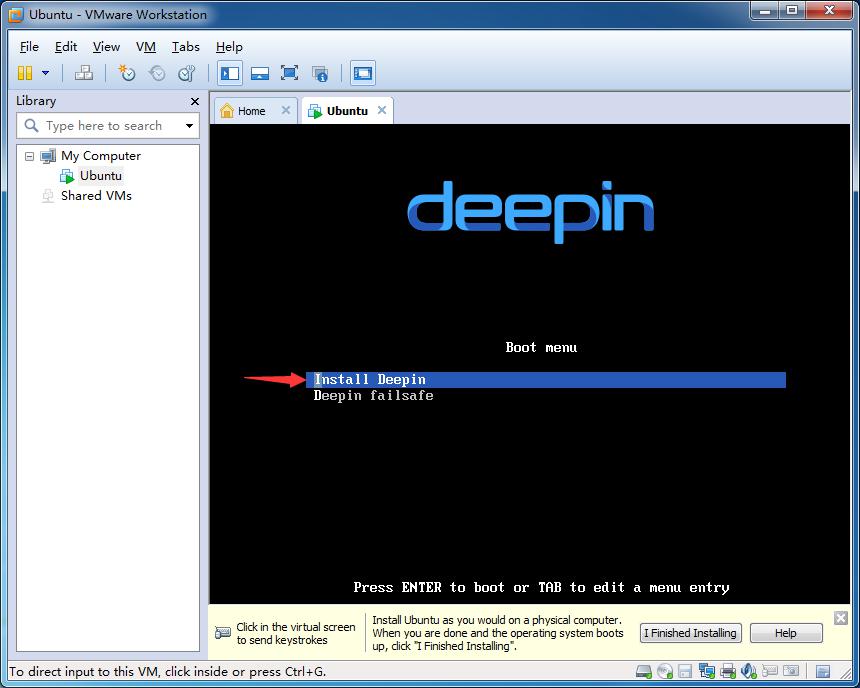
Task: Select the Install Deepin boot entry
Action: [546, 380]
